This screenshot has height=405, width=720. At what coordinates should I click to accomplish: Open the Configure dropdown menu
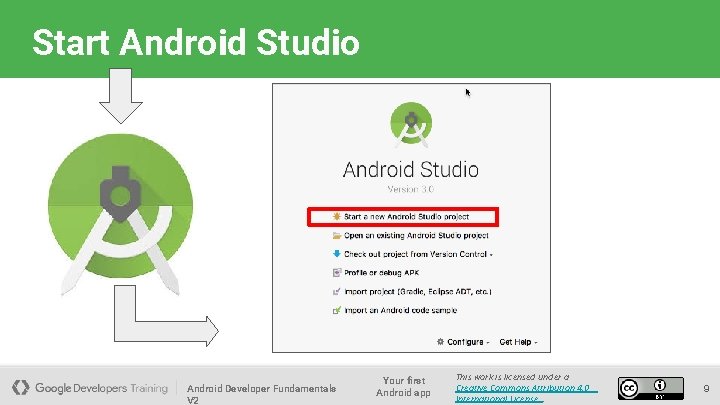[468, 342]
